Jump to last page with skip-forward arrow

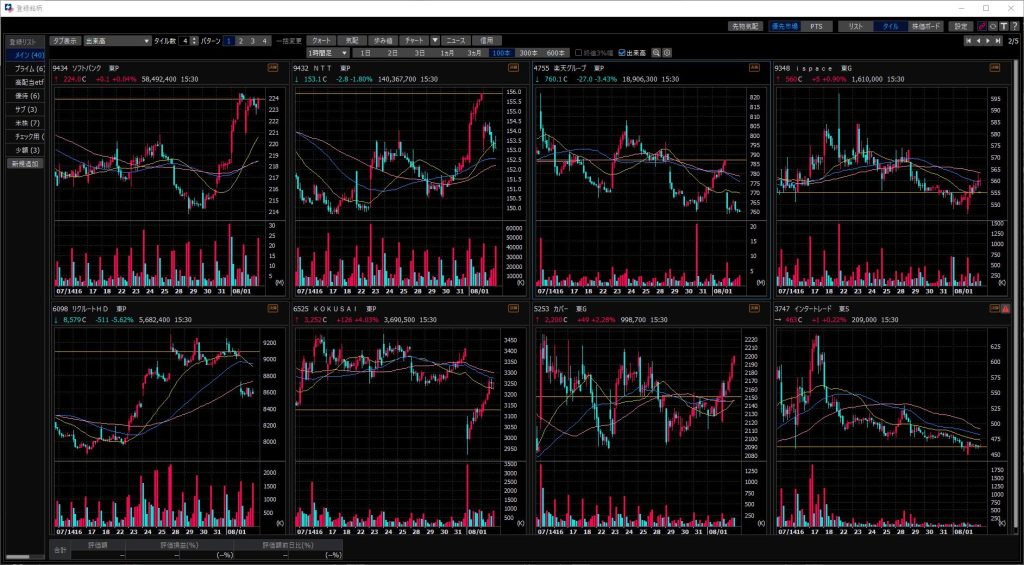[x=998, y=41]
